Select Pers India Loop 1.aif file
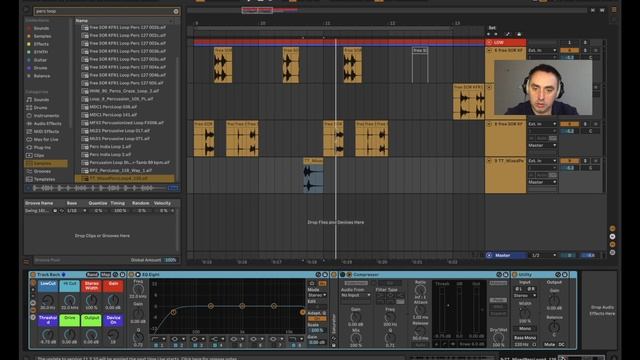Image resolution: width=640 pixels, height=360 pixels. (110, 147)
